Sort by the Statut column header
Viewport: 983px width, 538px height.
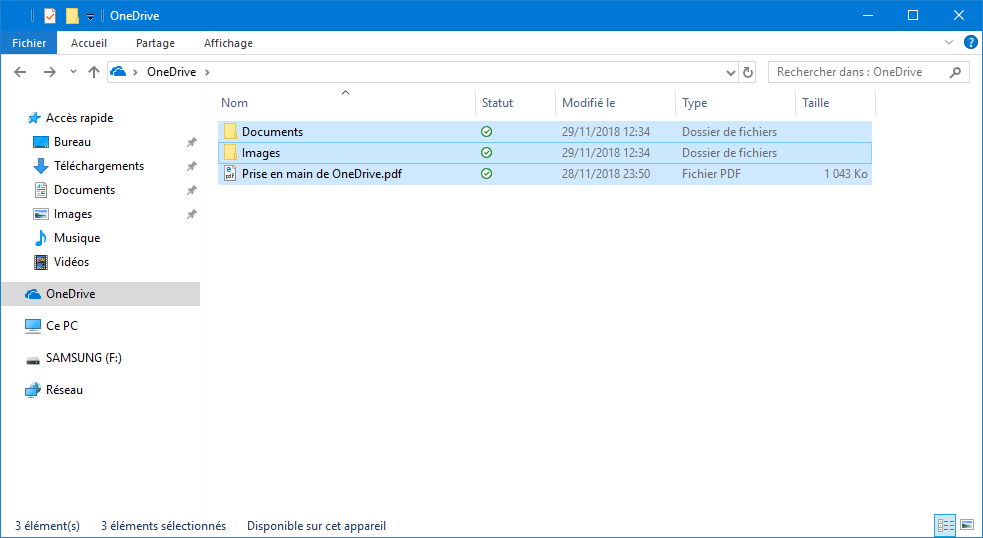[x=515, y=103]
